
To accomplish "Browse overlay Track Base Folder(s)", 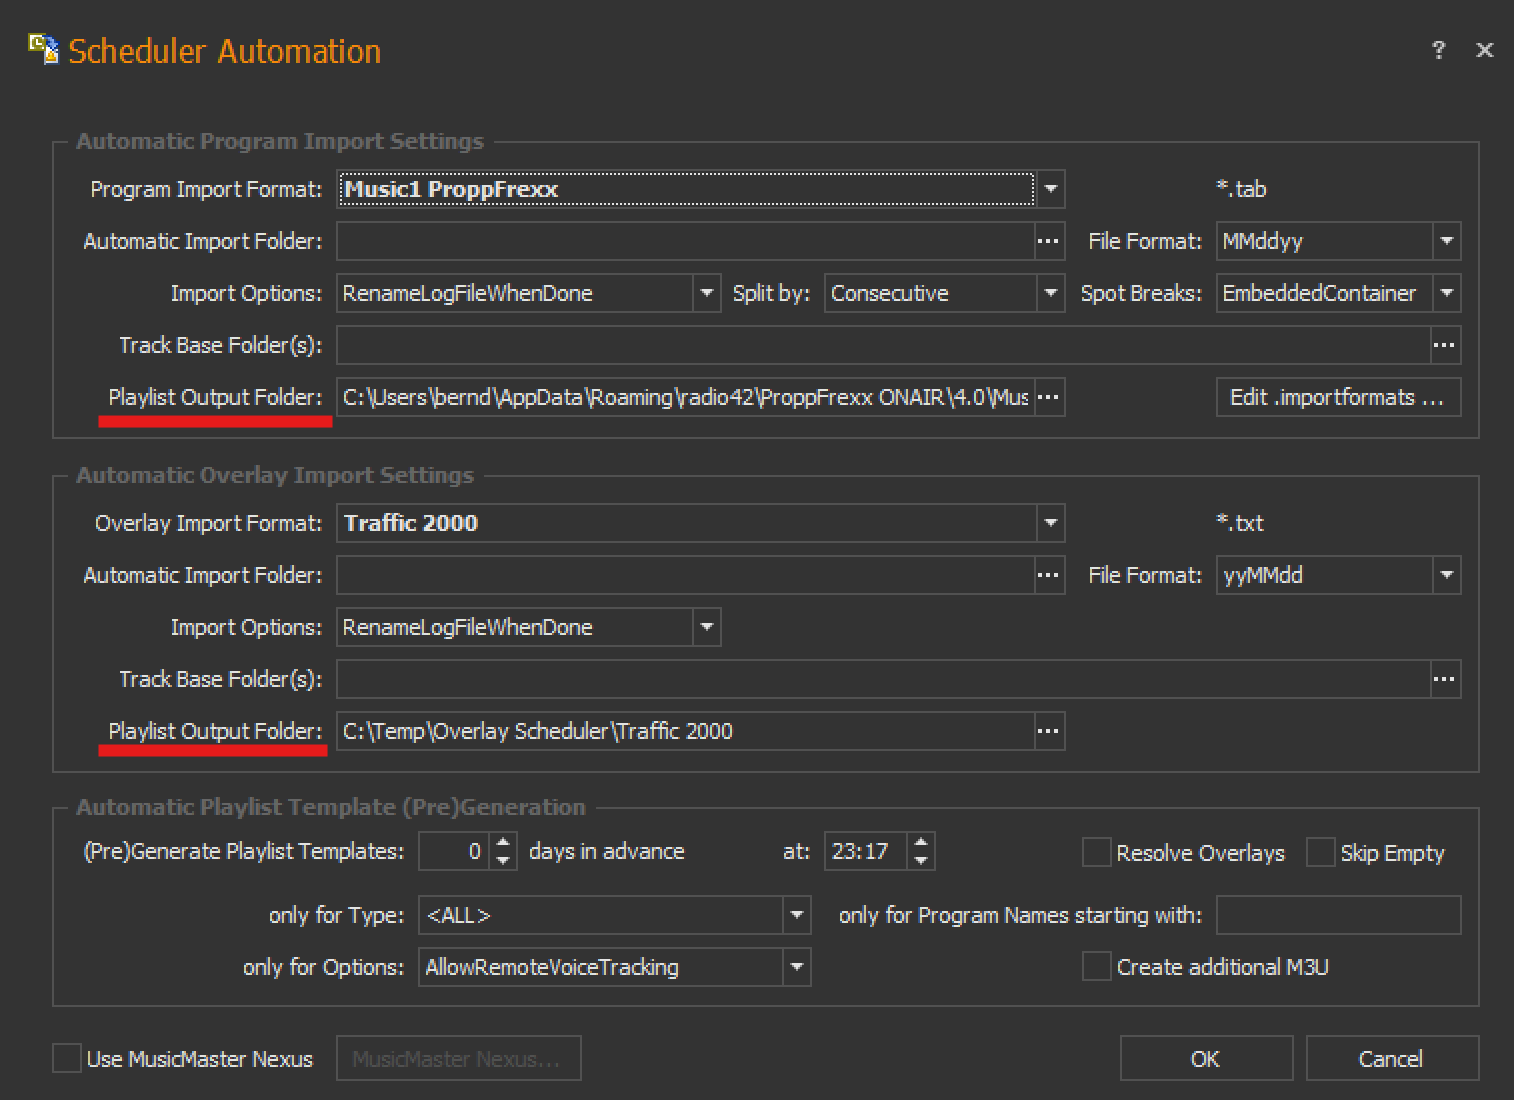I will tap(1444, 679).
